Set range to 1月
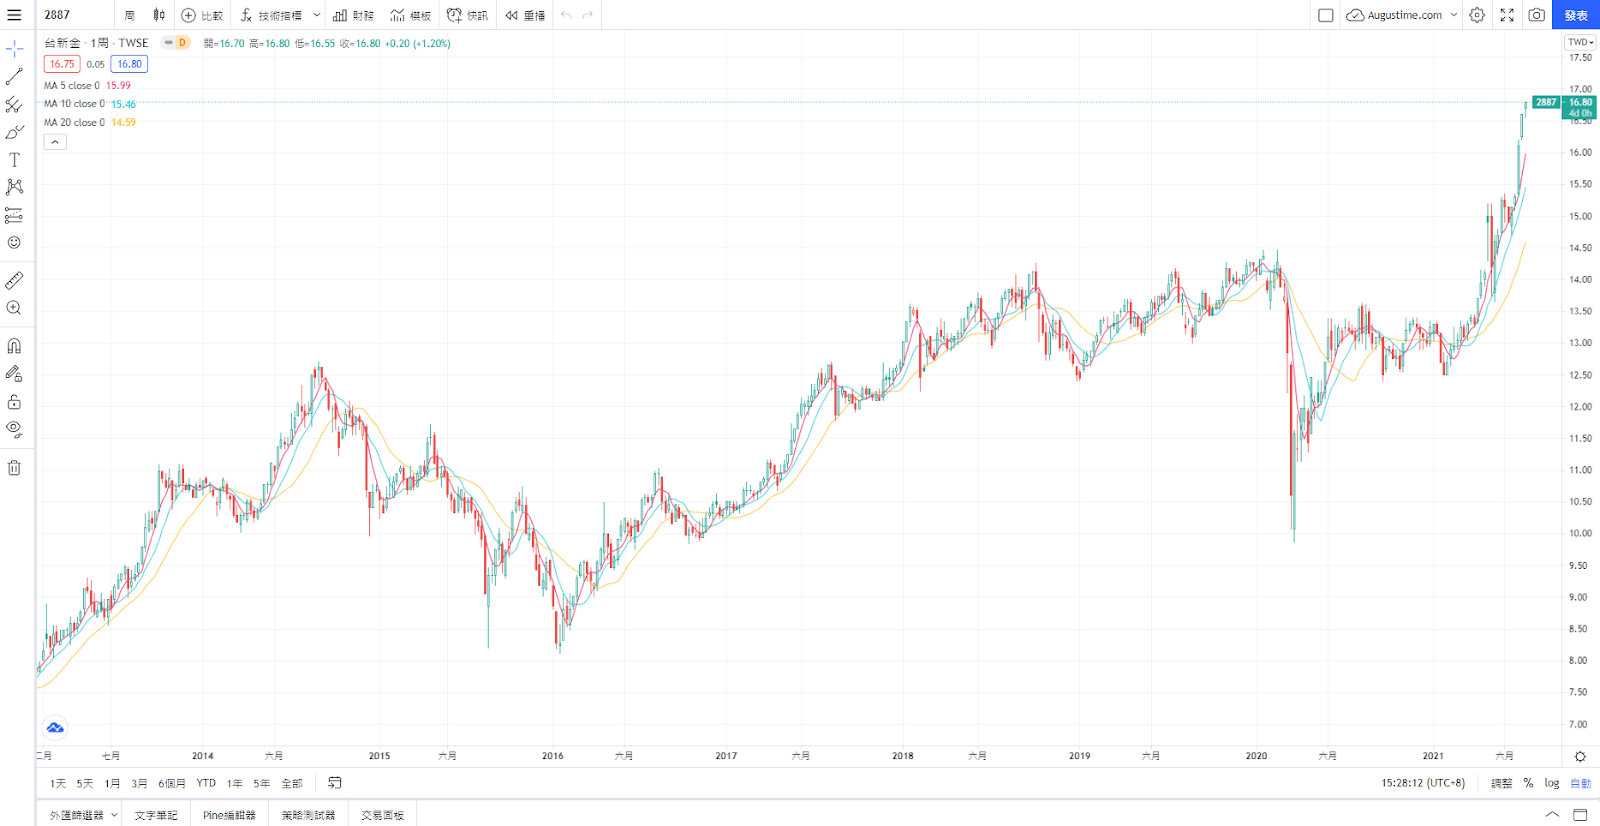The image size is (1600, 826). coord(112,783)
